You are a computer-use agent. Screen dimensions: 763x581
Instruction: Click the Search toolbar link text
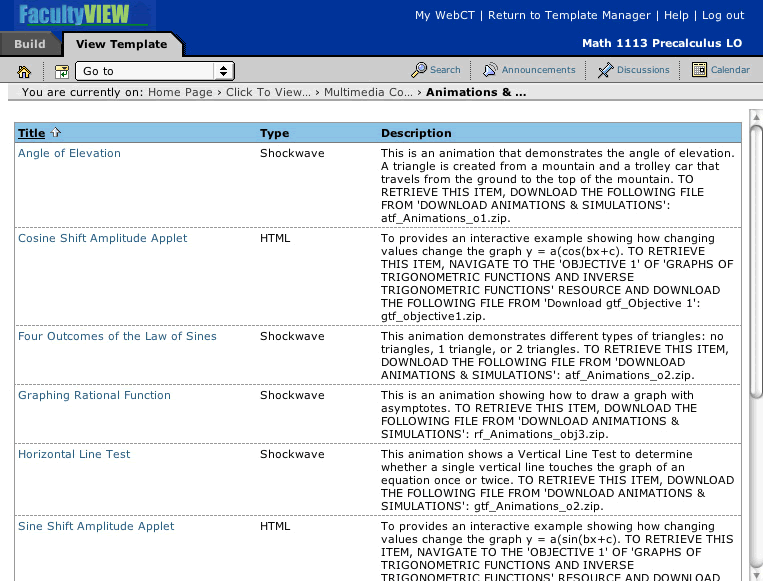[445, 70]
